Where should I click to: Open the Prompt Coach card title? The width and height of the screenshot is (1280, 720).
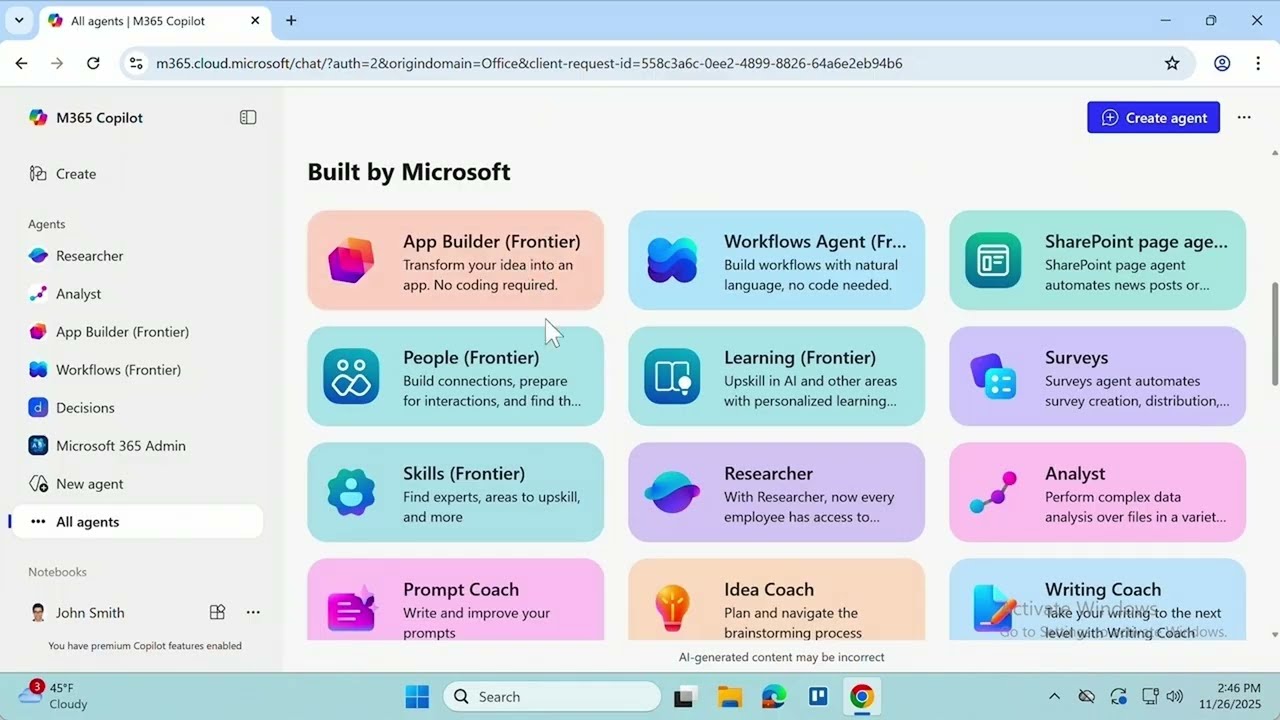[461, 589]
